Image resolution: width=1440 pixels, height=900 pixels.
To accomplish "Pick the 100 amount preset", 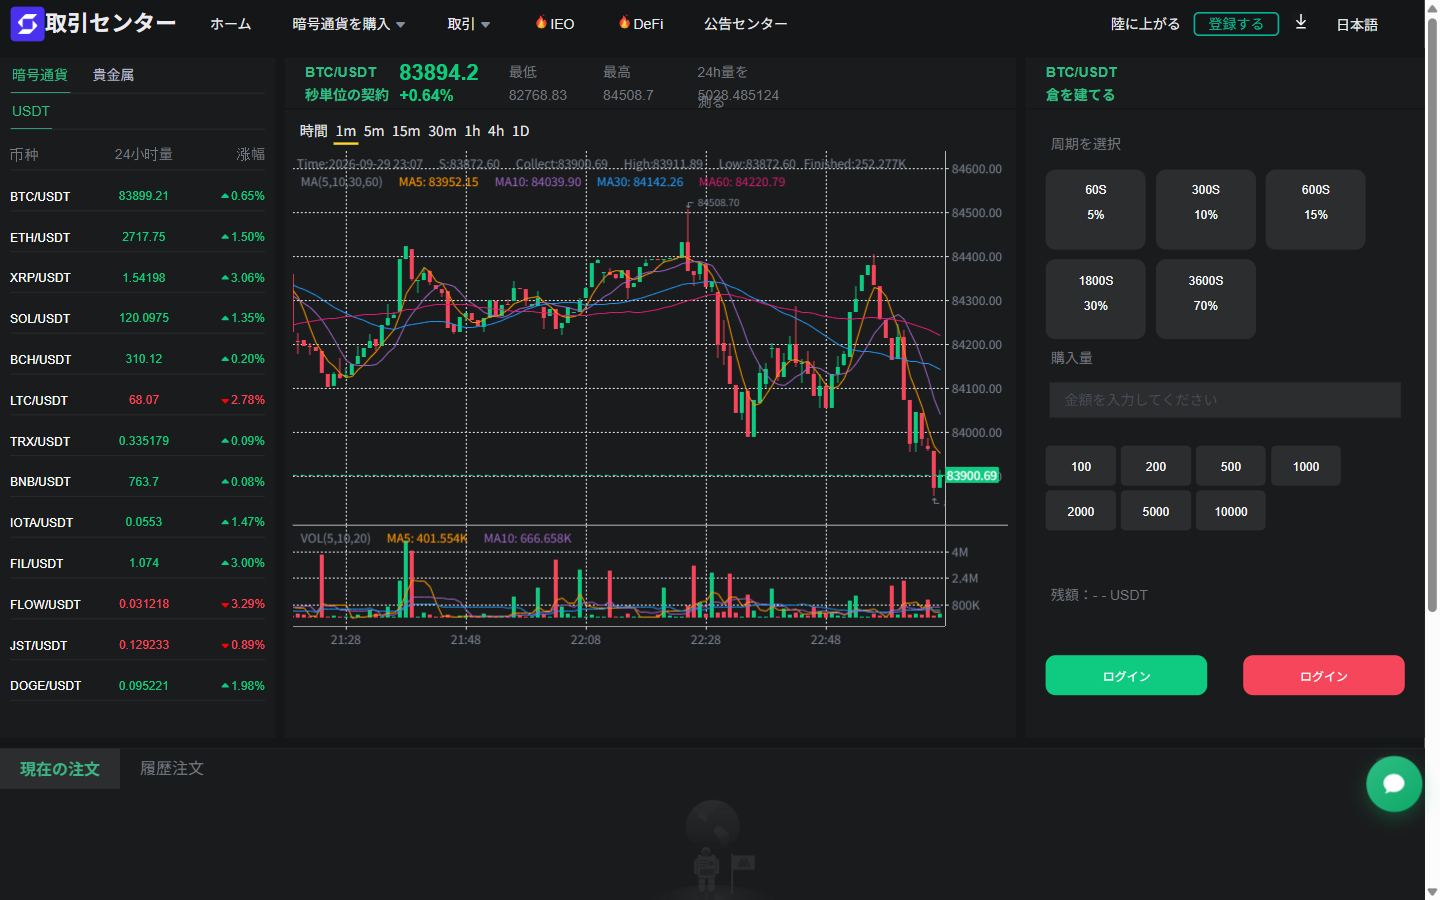I will click(x=1081, y=466).
